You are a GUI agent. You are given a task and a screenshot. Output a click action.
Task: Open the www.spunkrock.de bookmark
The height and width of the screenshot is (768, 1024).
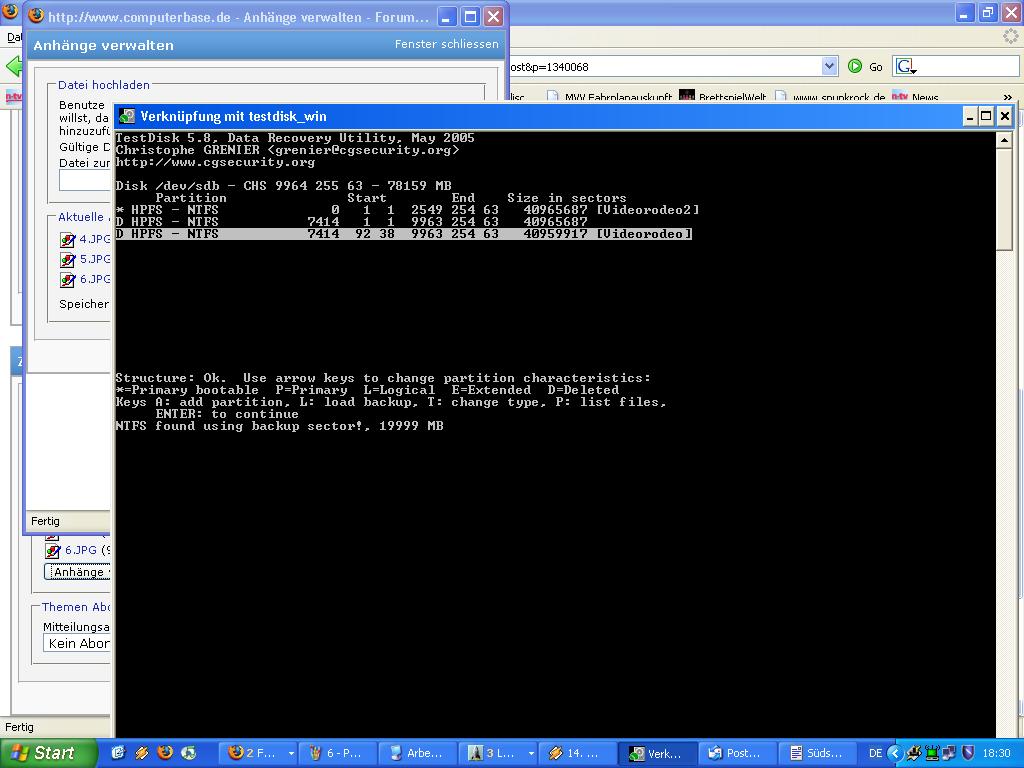pos(830,97)
